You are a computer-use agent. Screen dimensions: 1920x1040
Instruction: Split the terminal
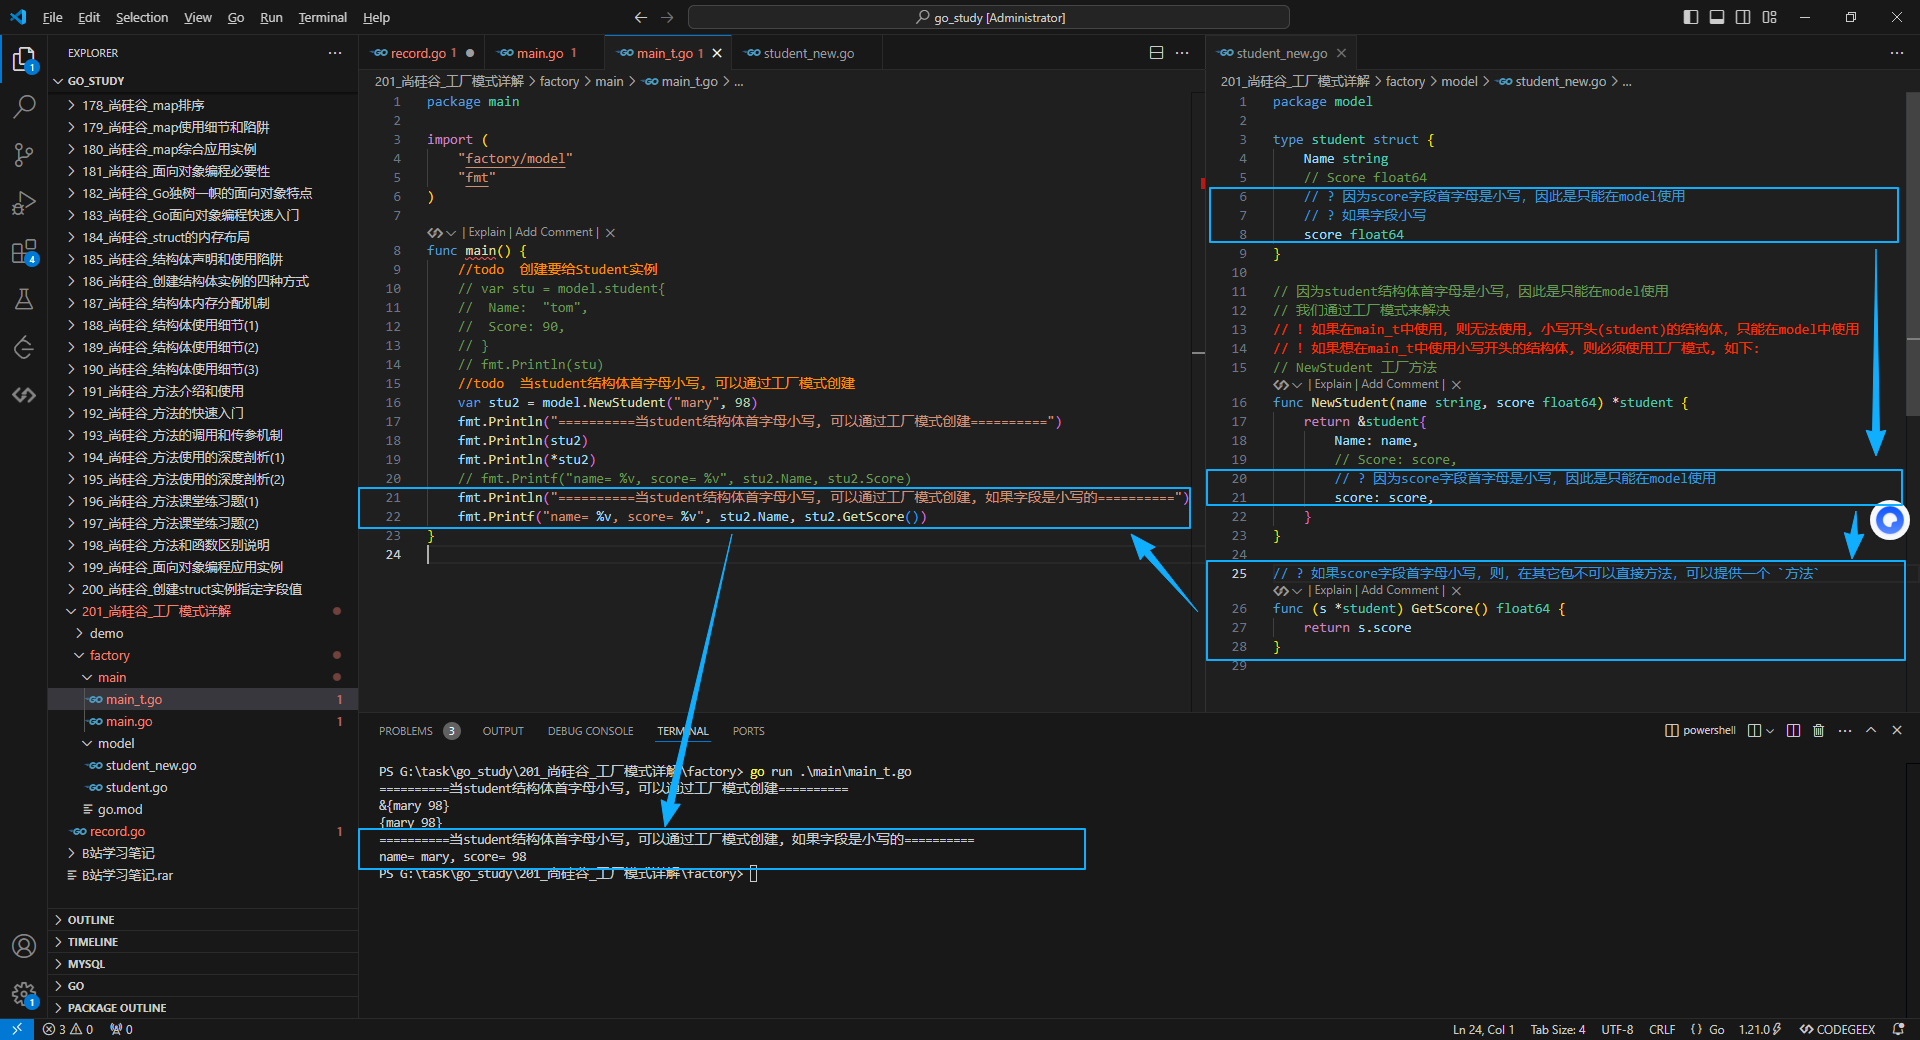1793,731
